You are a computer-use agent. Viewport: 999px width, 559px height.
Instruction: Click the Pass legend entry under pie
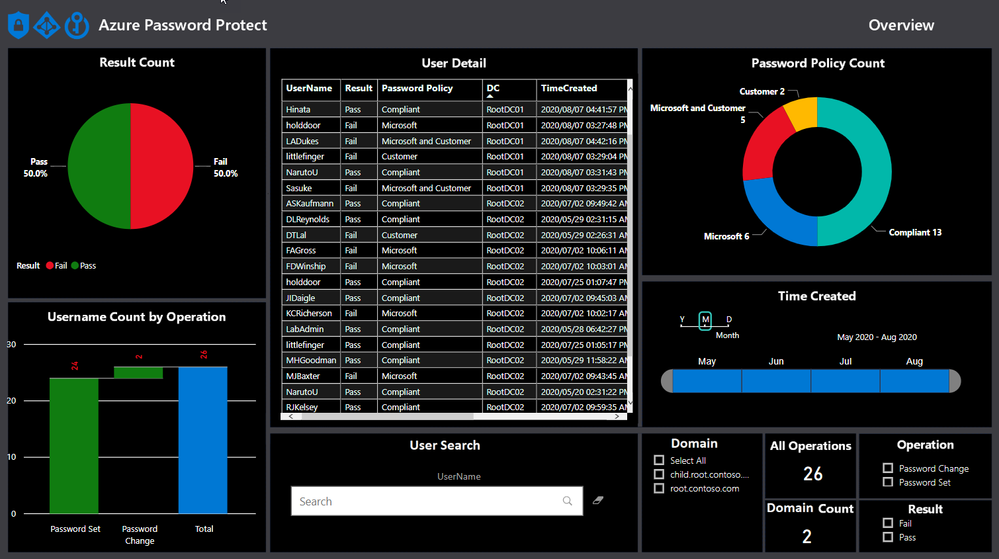(83, 266)
